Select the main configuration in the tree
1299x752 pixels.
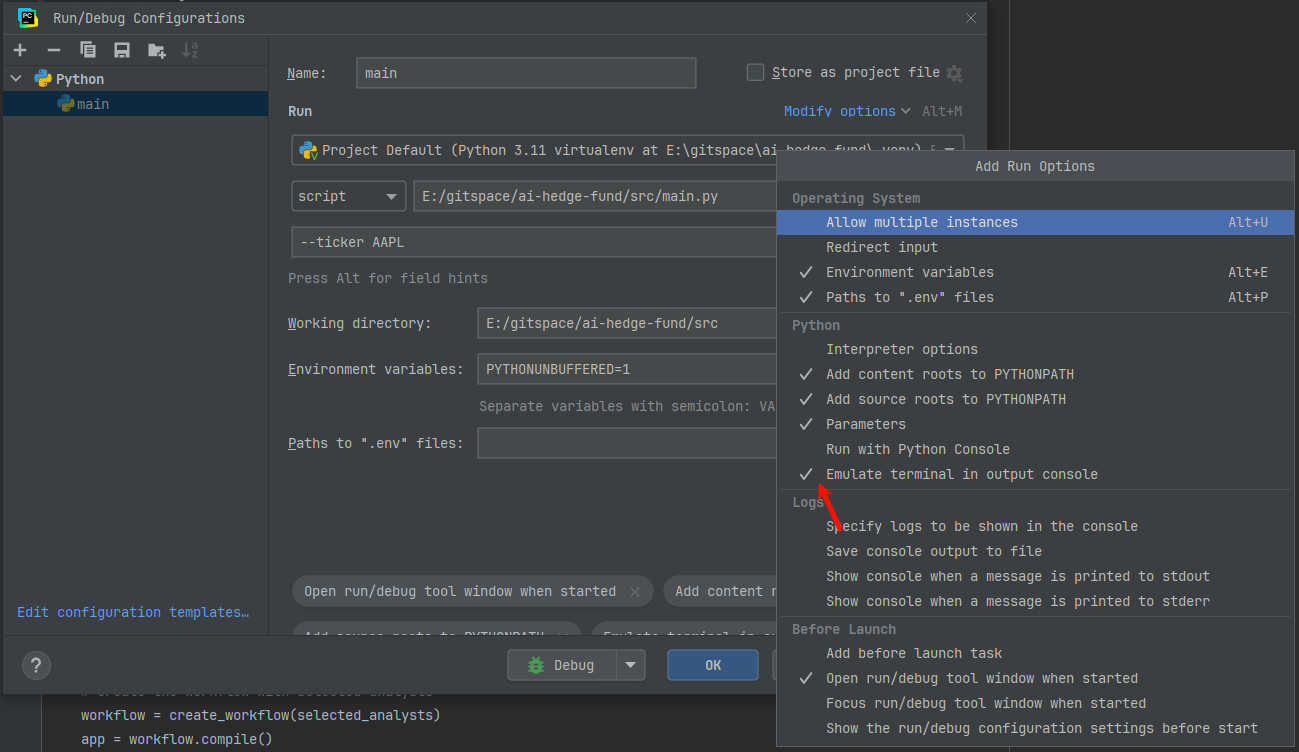[135, 104]
